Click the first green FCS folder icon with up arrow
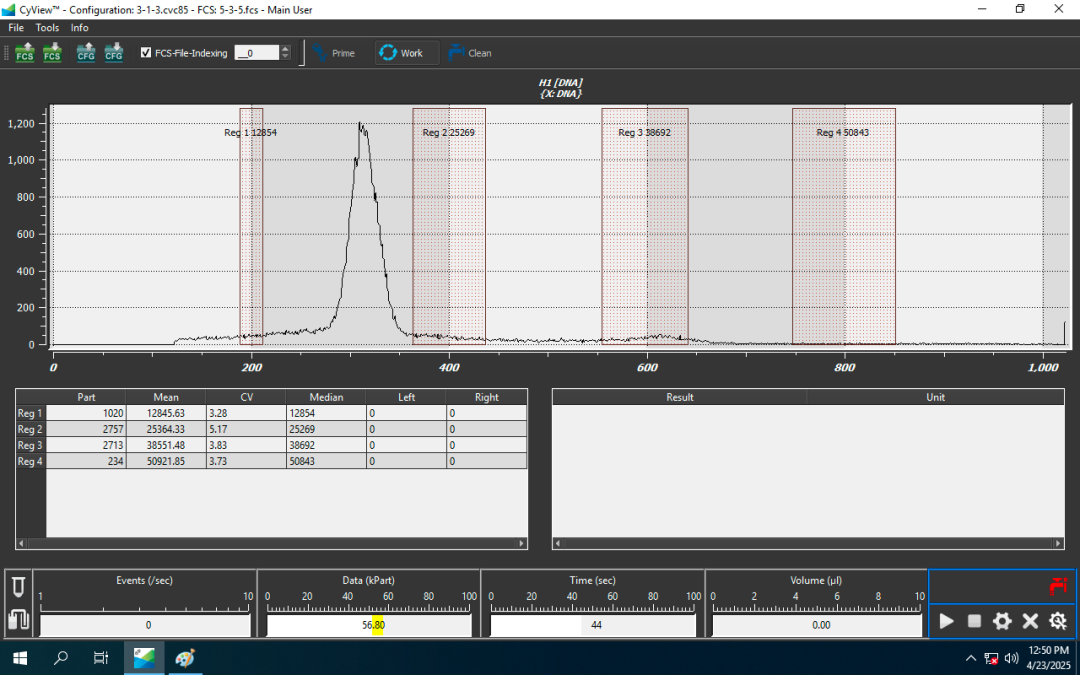1080x675 pixels. click(25, 52)
